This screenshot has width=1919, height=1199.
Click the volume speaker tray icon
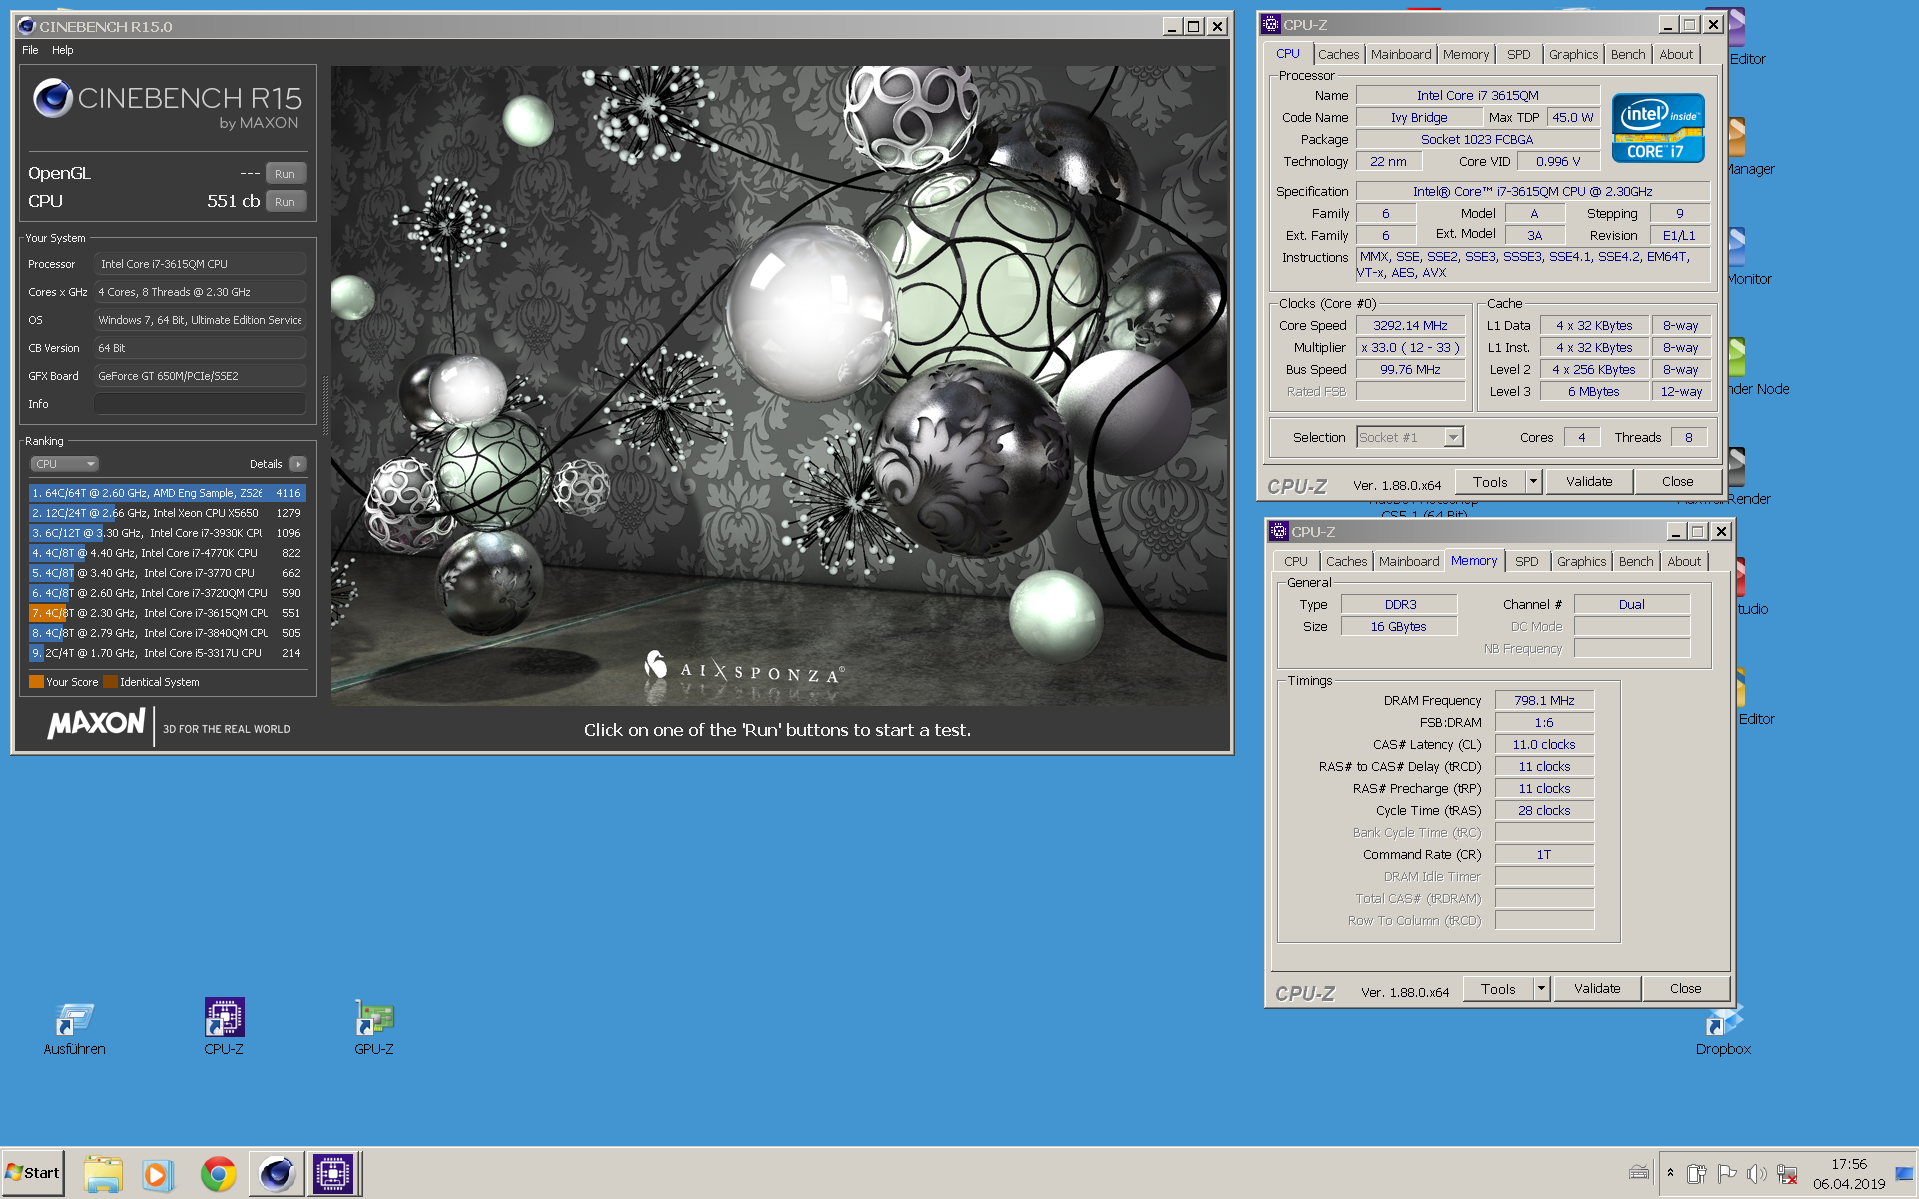(1756, 1173)
